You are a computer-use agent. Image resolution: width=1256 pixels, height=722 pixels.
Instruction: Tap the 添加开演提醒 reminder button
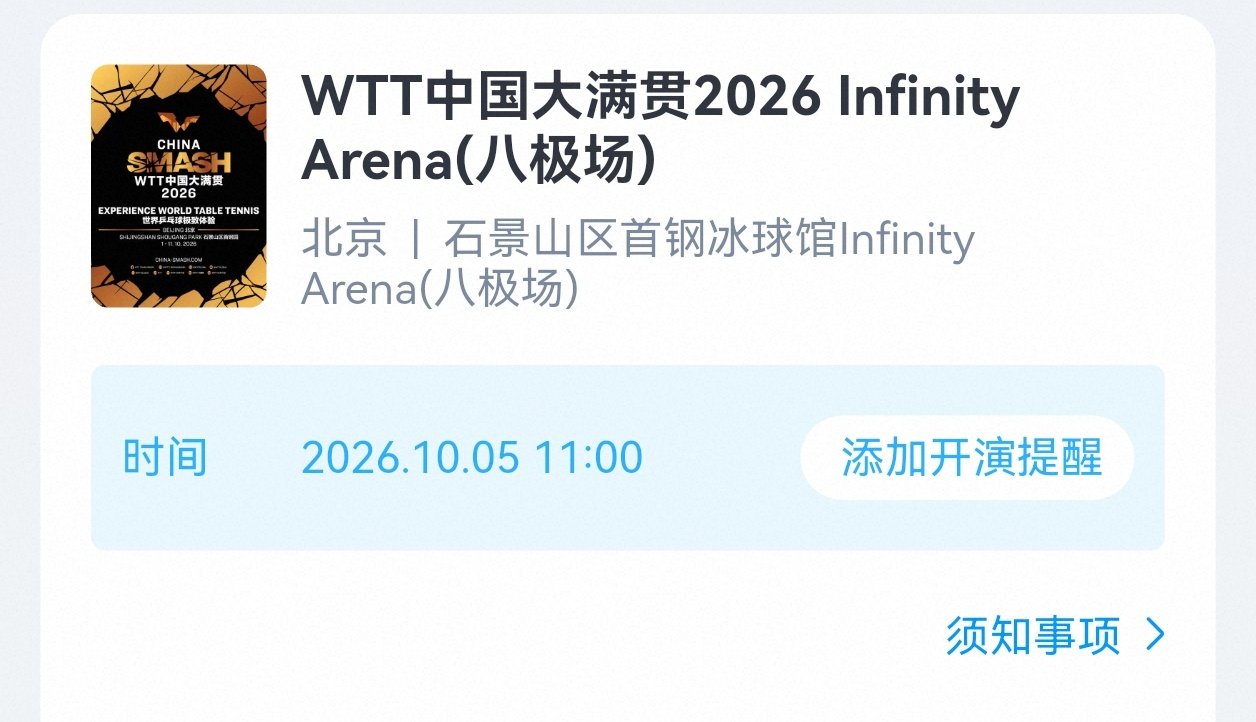pos(967,458)
